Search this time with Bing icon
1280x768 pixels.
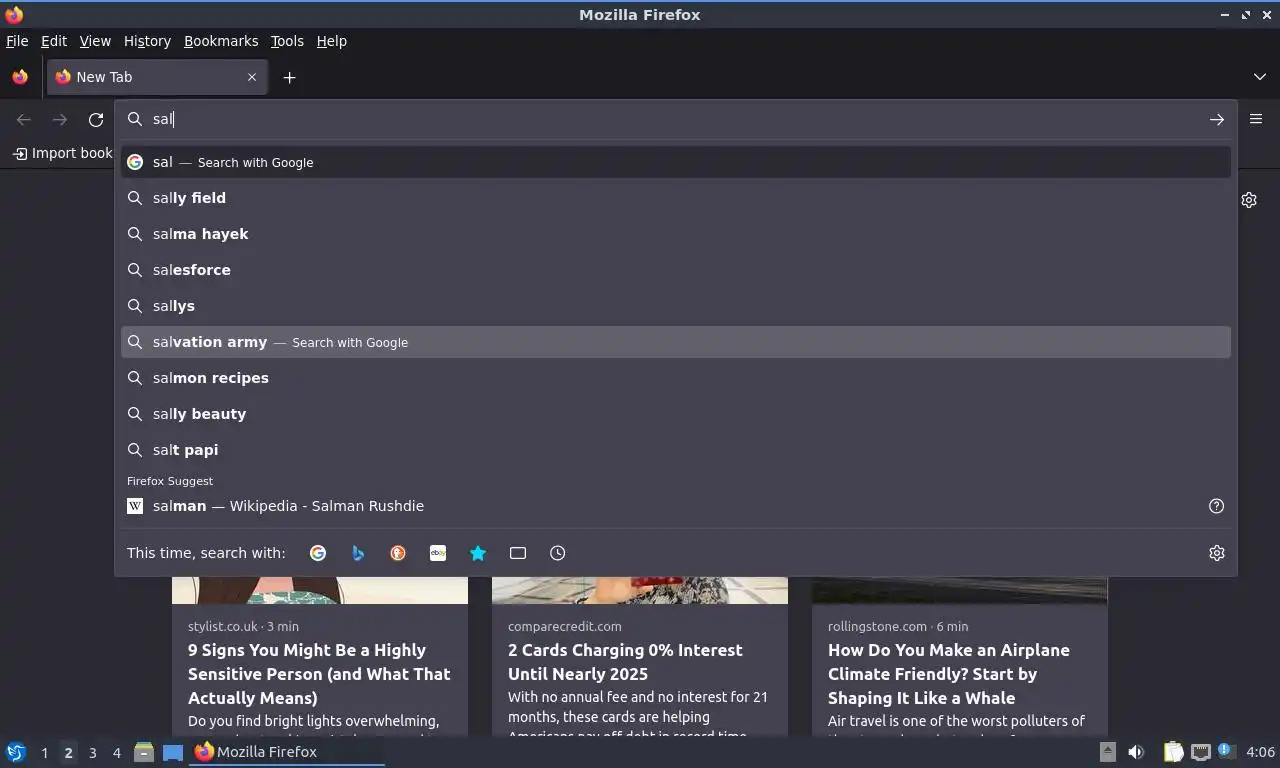click(x=358, y=553)
